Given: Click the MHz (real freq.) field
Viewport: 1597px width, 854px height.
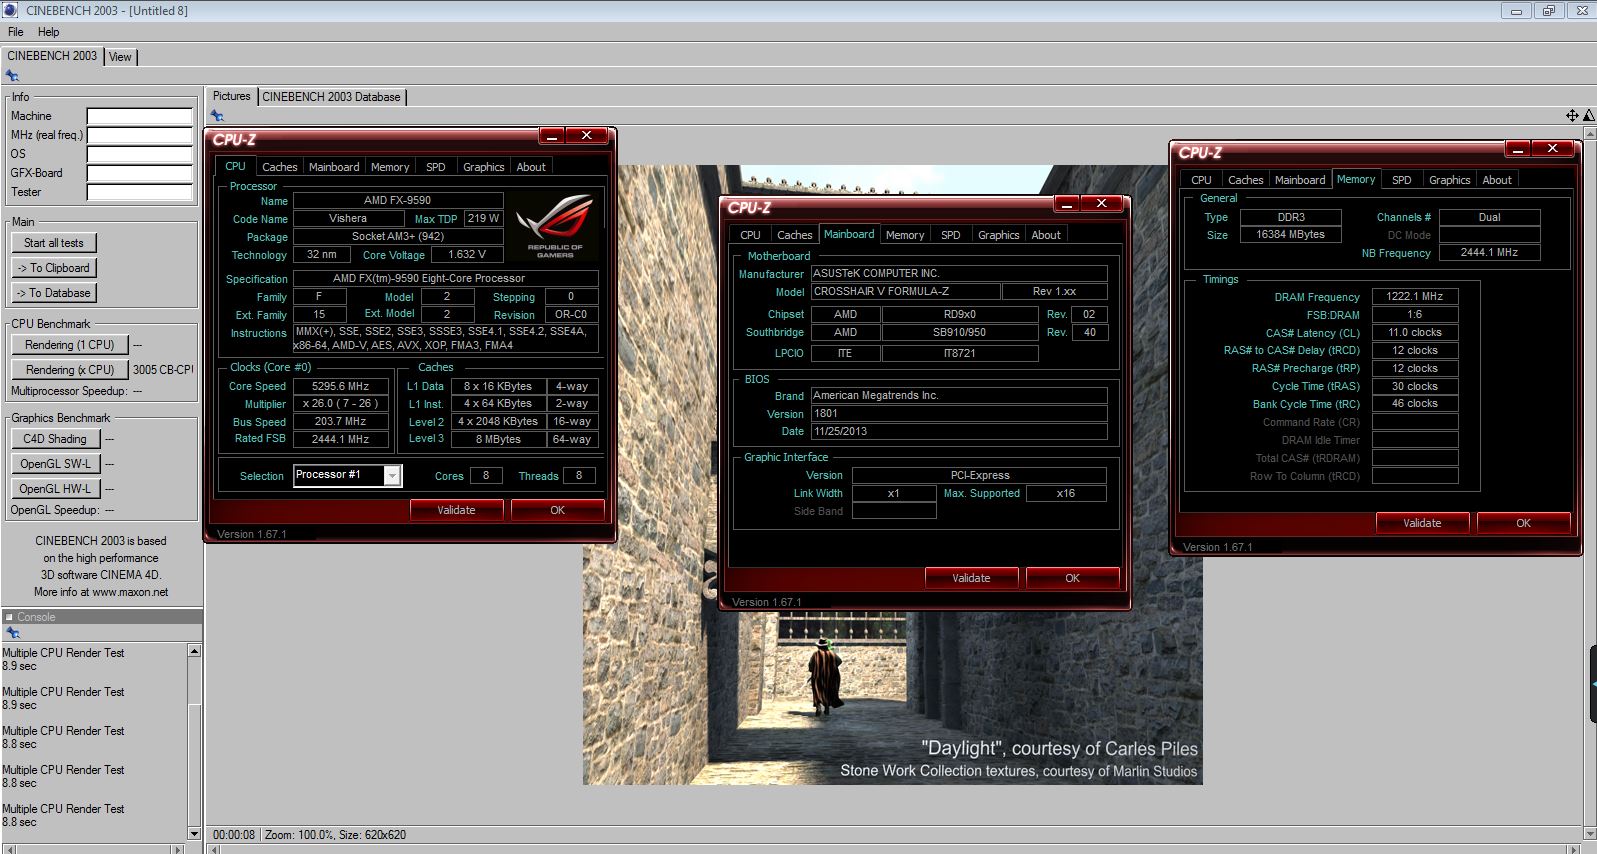Looking at the screenshot, I should click(x=139, y=135).
